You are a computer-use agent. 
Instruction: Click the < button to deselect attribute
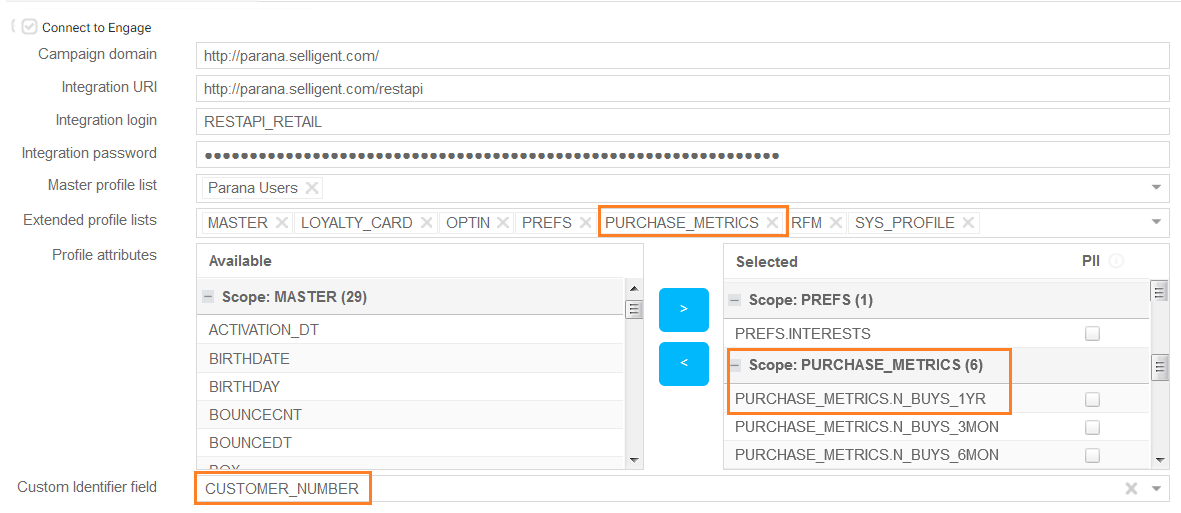(x=684, y=363)
